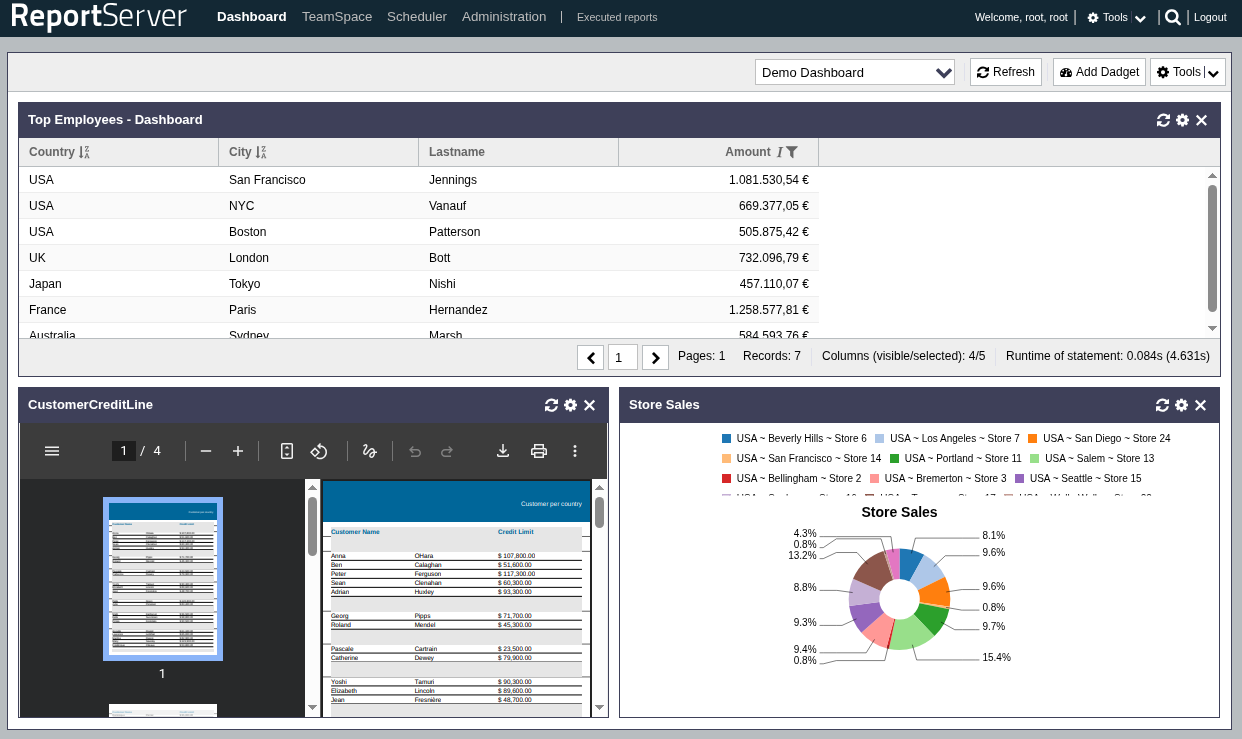Viewport: 1242px width, 739px height.
Task: Open the Scheduler module
Action: (417, 17)
